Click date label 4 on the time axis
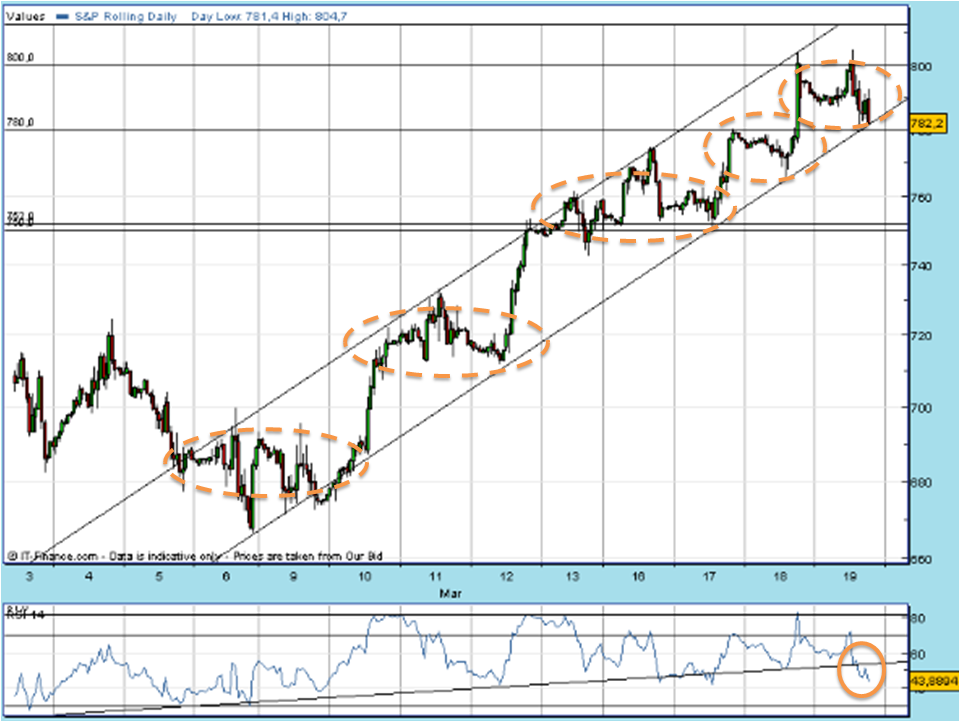 coord(89,576)
